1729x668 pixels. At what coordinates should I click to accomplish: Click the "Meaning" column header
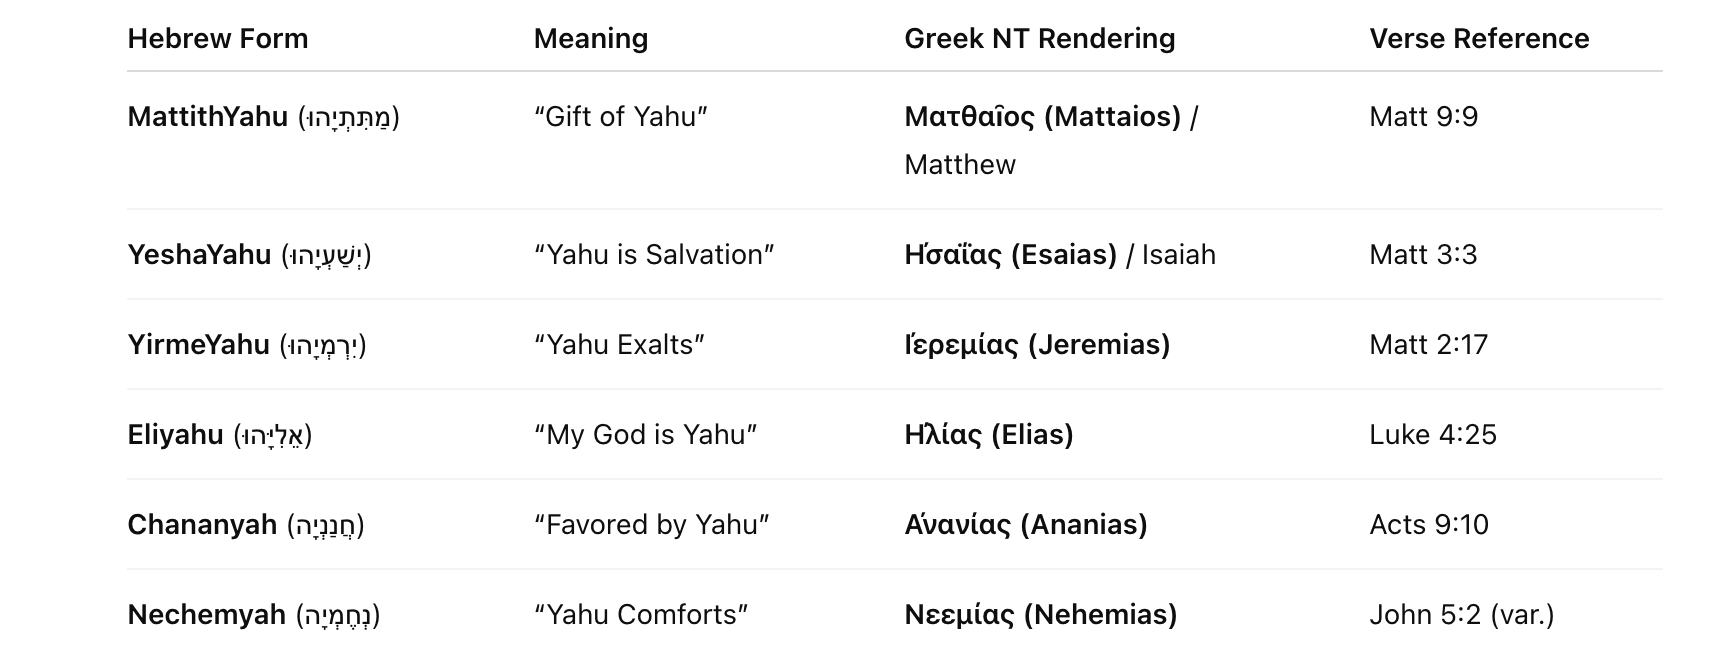point(590,39)
